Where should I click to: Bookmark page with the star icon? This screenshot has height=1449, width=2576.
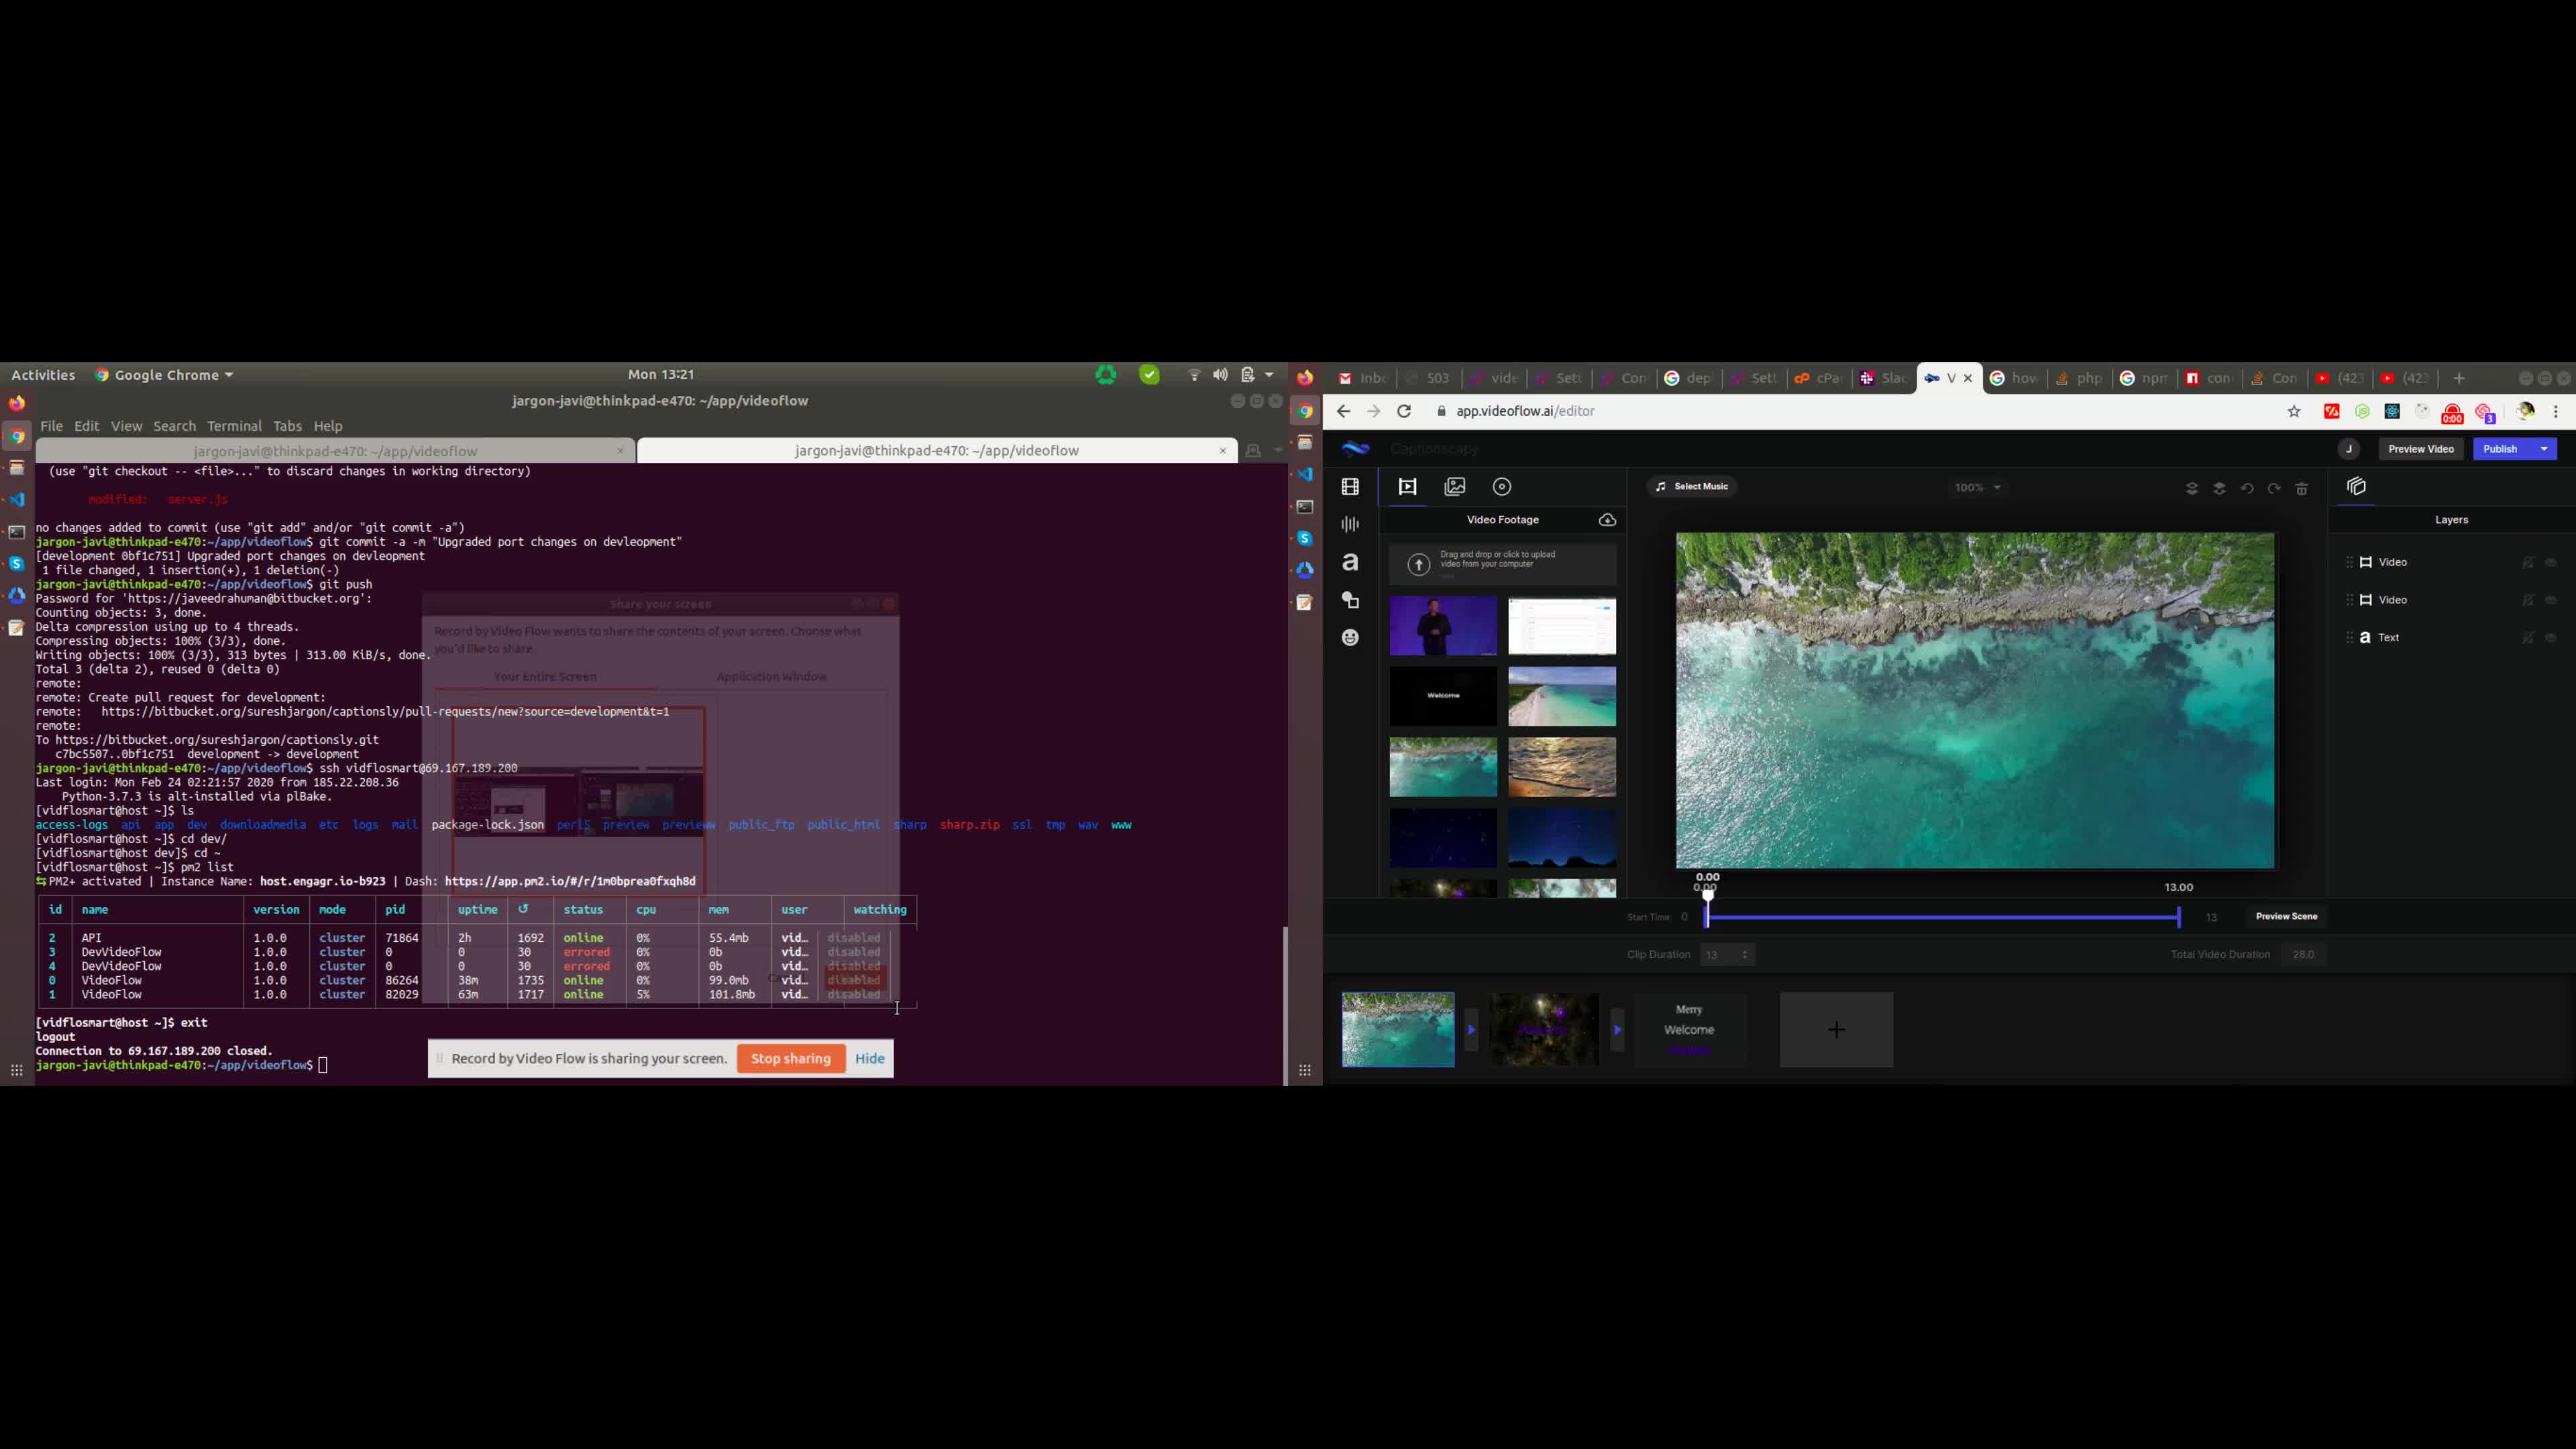click(x=2294, y=411)
